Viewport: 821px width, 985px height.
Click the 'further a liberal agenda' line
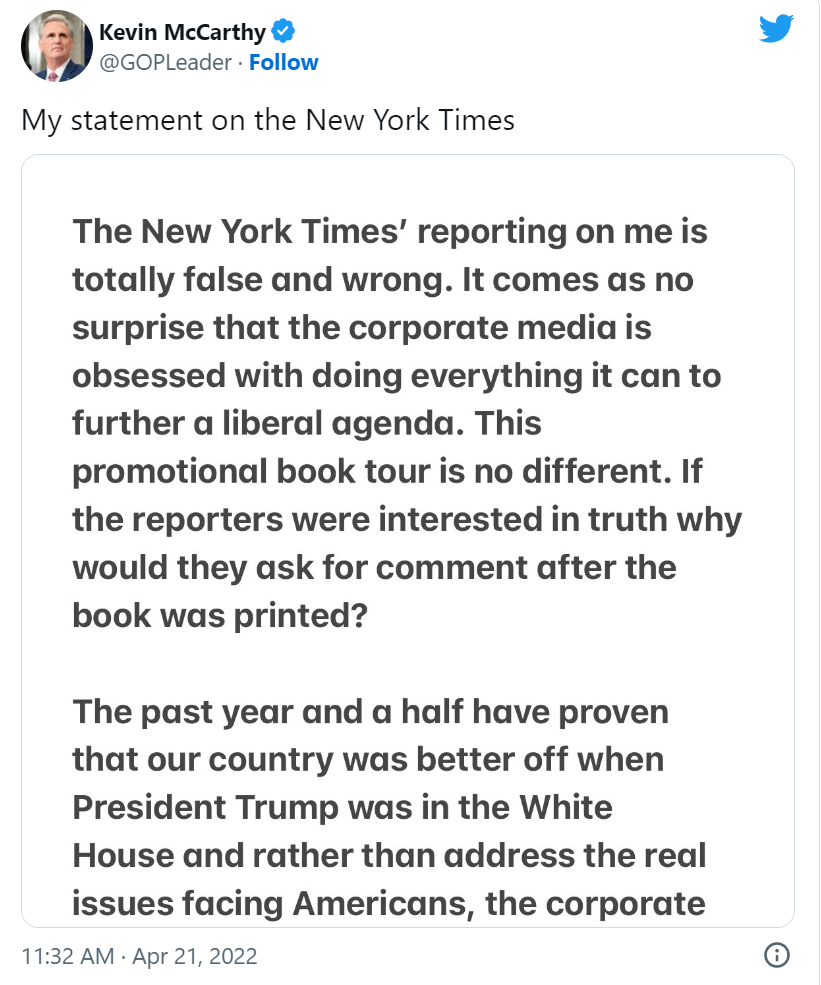click(307, 423)
